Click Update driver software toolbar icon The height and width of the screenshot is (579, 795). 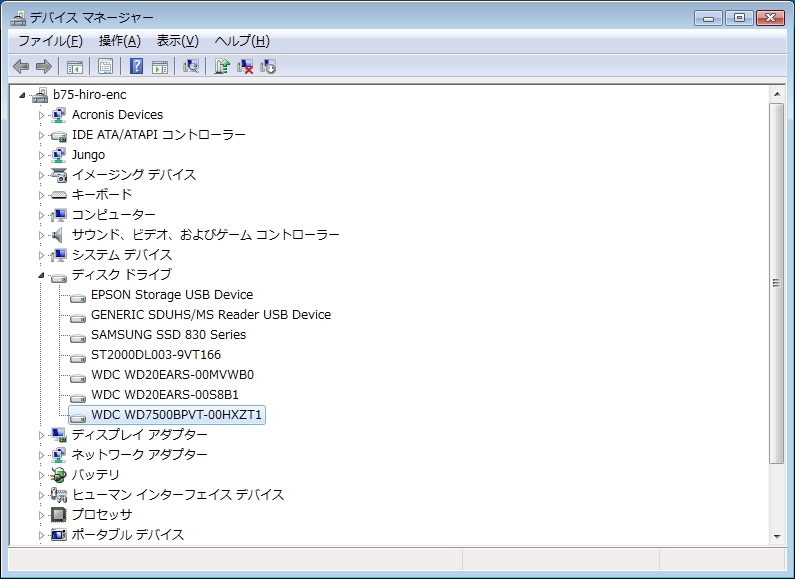tap(222, 66)
